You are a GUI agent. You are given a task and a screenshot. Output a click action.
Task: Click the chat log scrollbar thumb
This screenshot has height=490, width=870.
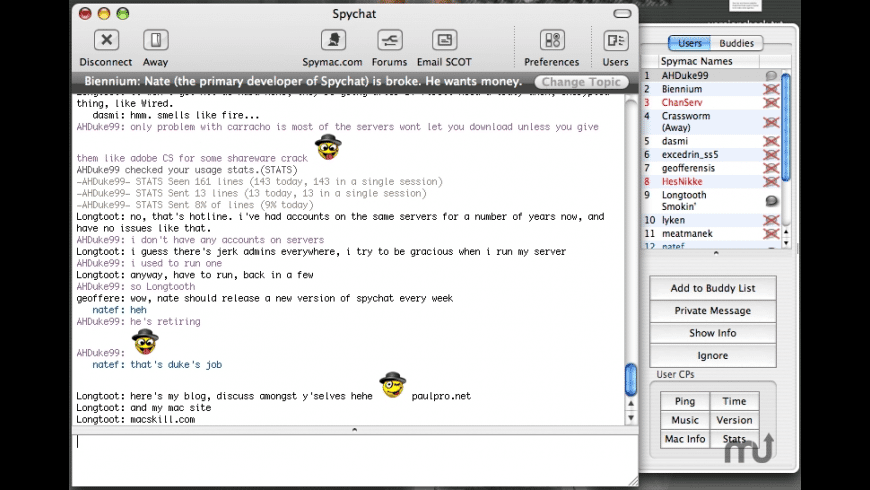631,379
